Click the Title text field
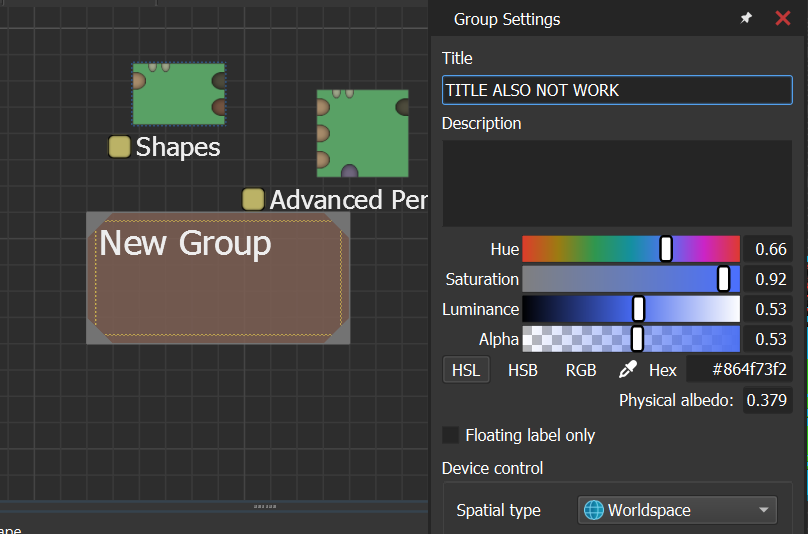 pos(616,90)
